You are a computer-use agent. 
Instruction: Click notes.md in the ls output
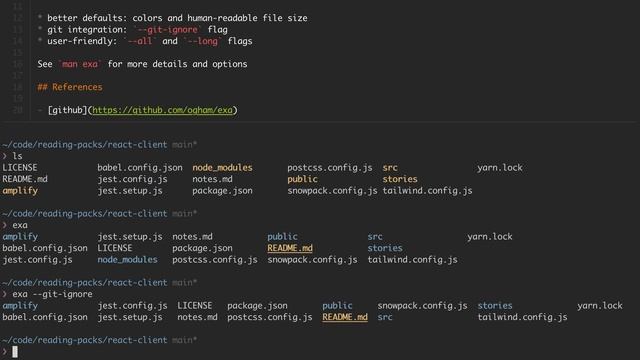click(x=212, y=179)
